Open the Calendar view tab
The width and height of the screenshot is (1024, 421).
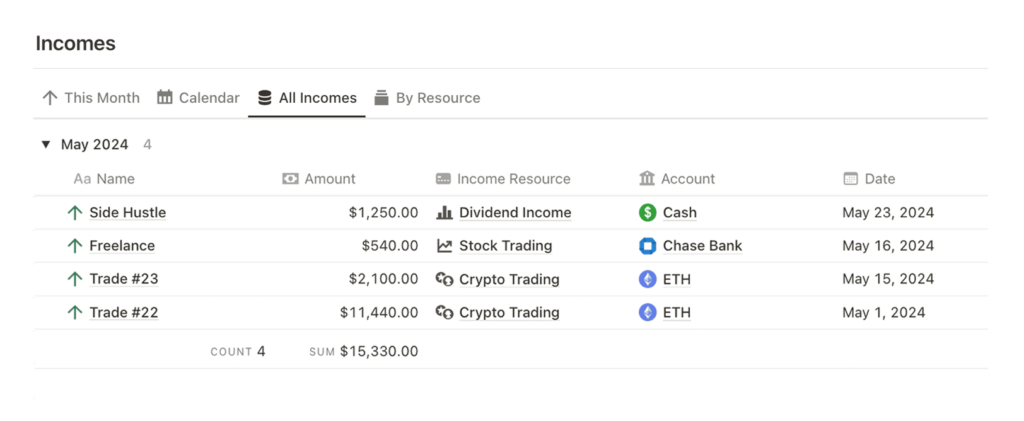click(x=199, y=98)
